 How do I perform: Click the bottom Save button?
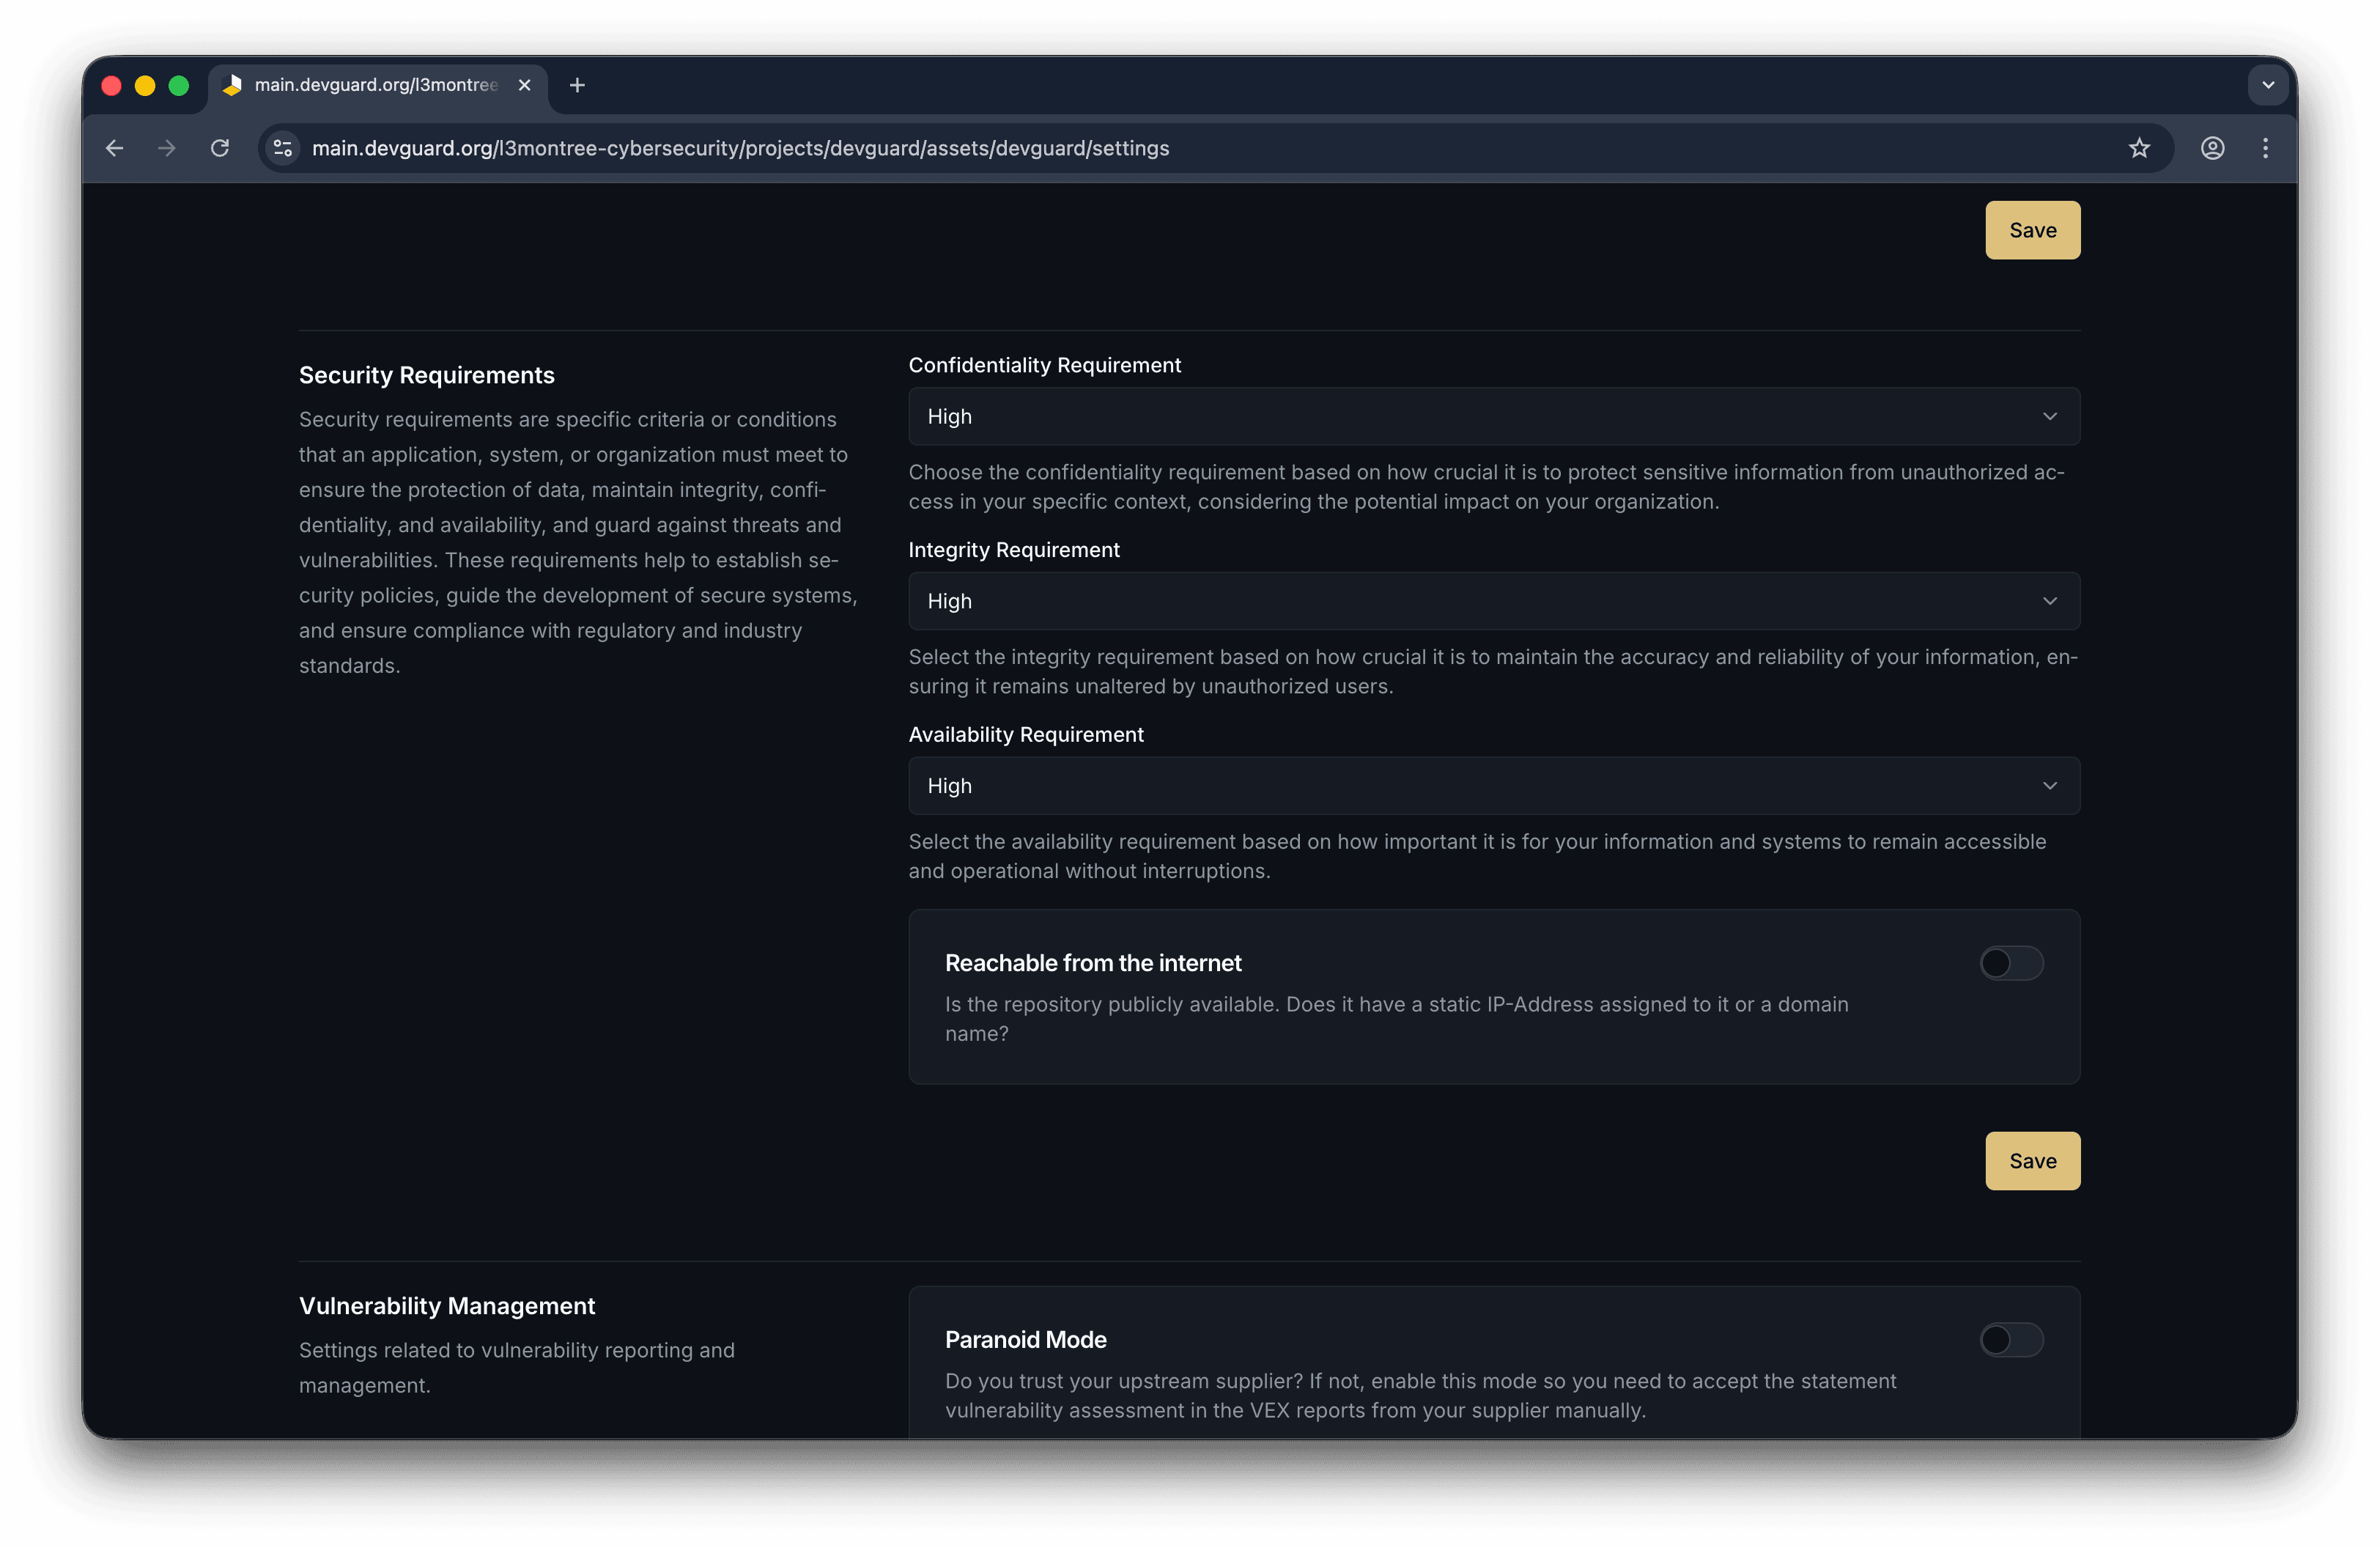coord(2032,1161)
